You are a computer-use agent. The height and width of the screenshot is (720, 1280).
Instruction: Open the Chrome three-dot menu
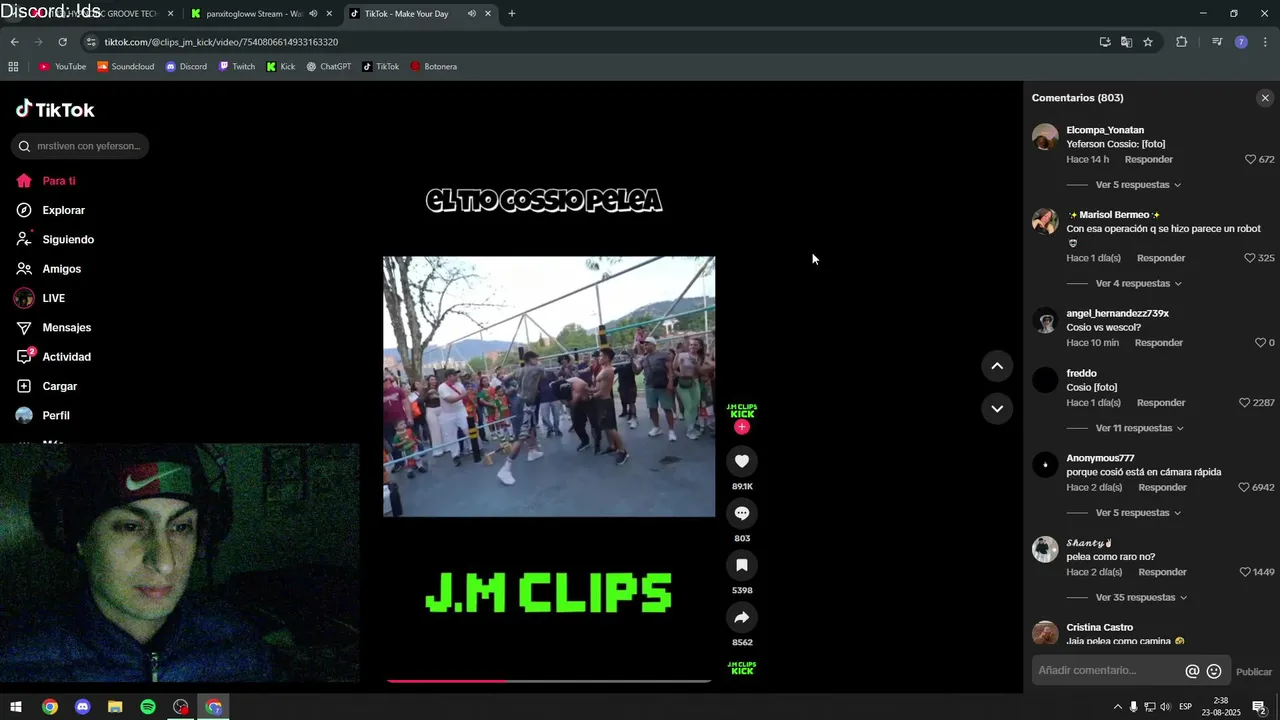1266,42
